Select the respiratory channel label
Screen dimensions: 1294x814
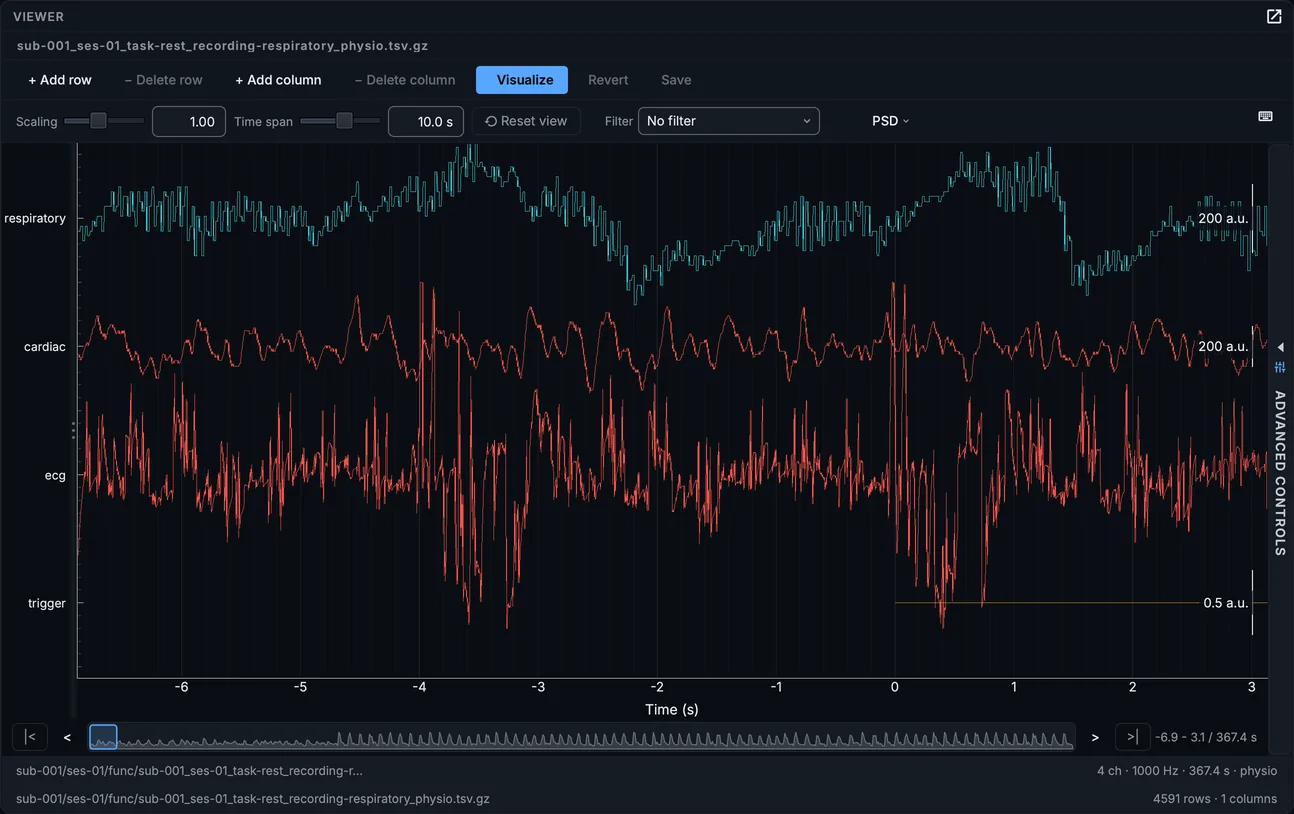tap(35, 218)
